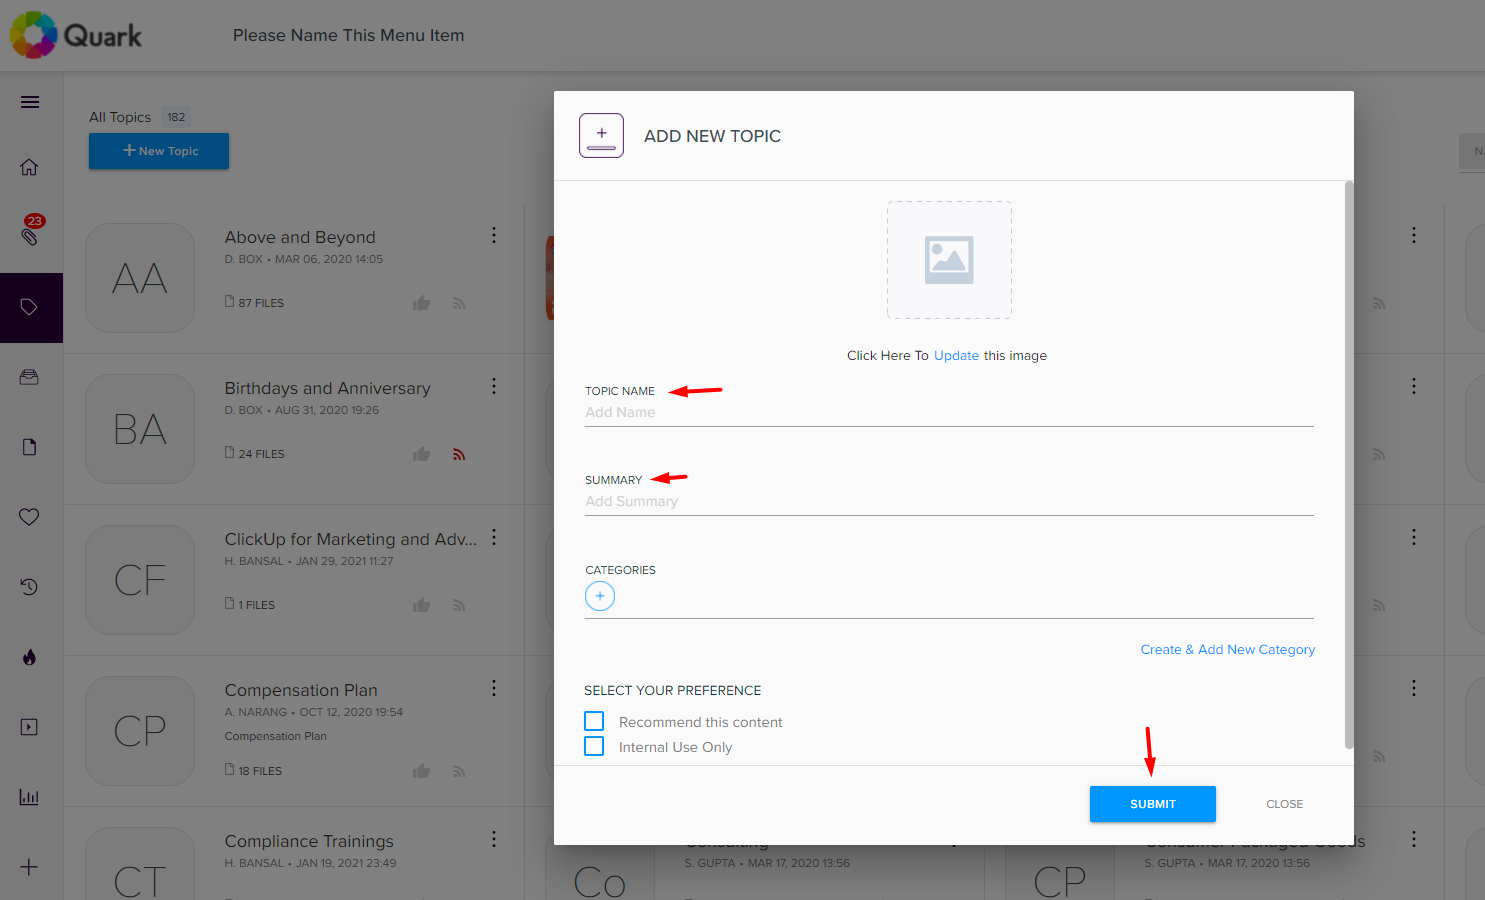This screenshot has height=900, width=1485.
Task: Select the Topics tag icon in sidebar
Action: tap(30, 308)
